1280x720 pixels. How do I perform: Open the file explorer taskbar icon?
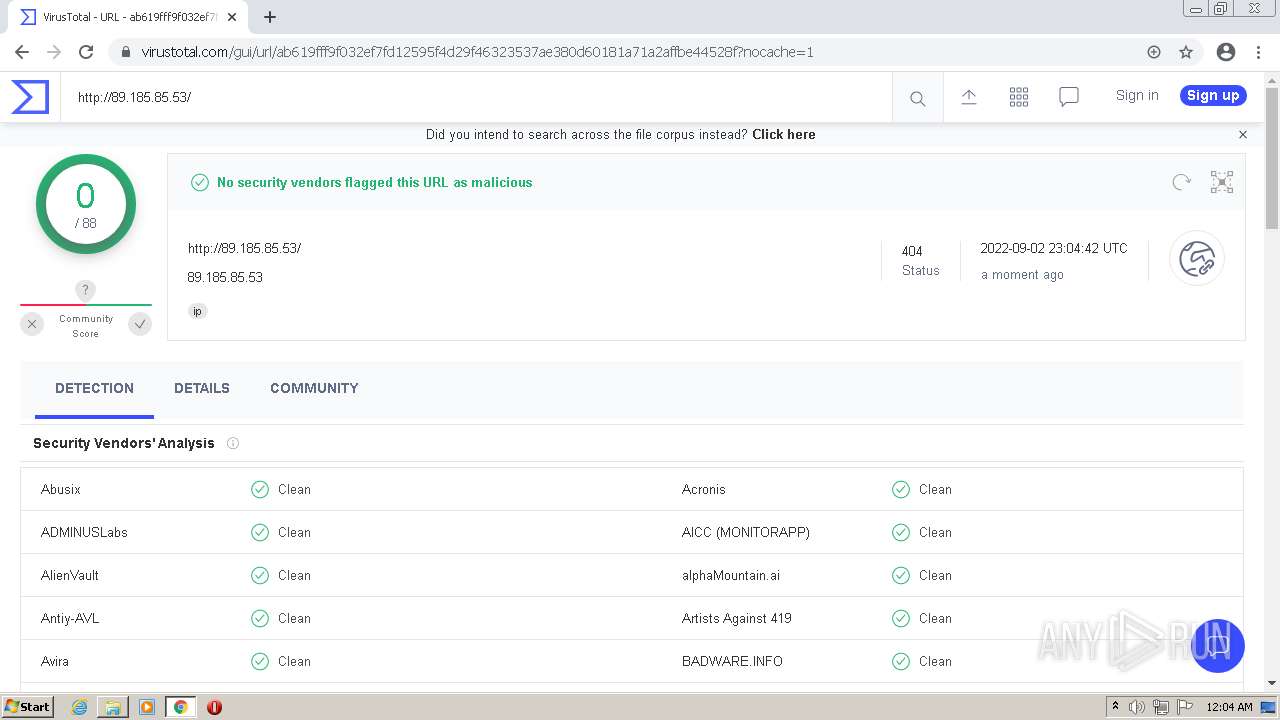[113, 707]
